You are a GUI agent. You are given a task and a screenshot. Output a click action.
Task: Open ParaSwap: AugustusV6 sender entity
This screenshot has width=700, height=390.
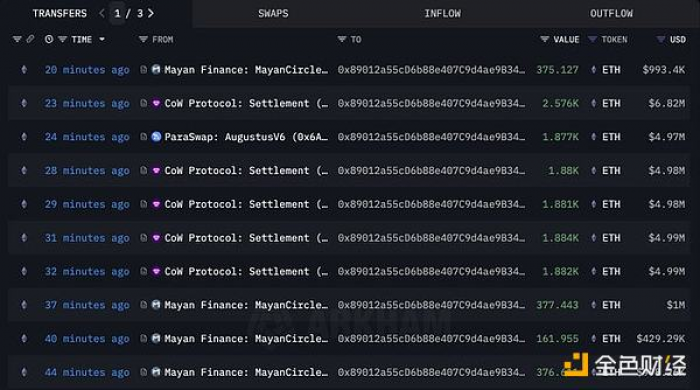(x=246, y=137)
